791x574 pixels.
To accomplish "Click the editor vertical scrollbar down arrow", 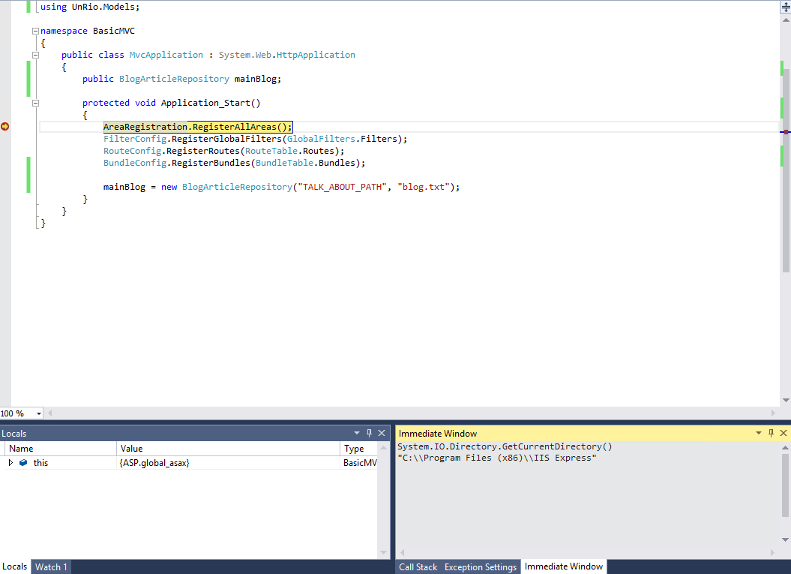I will (x=786, y=400).
